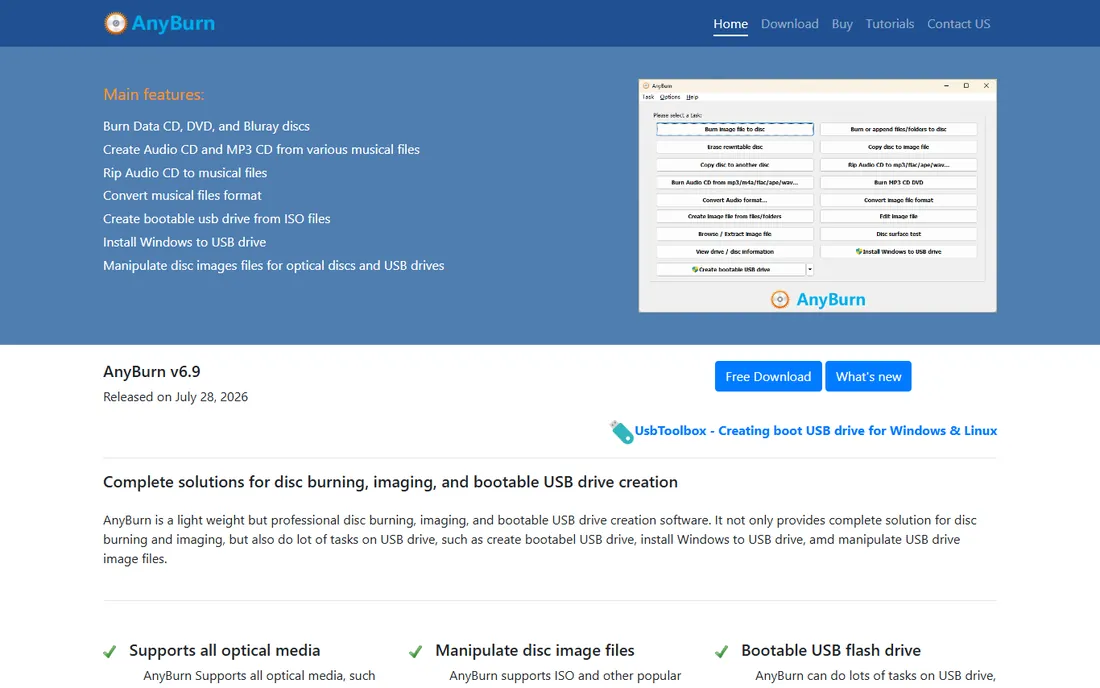Go to the Download page in the navigation
Screen dimensions: 1100x688
(x=789, y=24)
